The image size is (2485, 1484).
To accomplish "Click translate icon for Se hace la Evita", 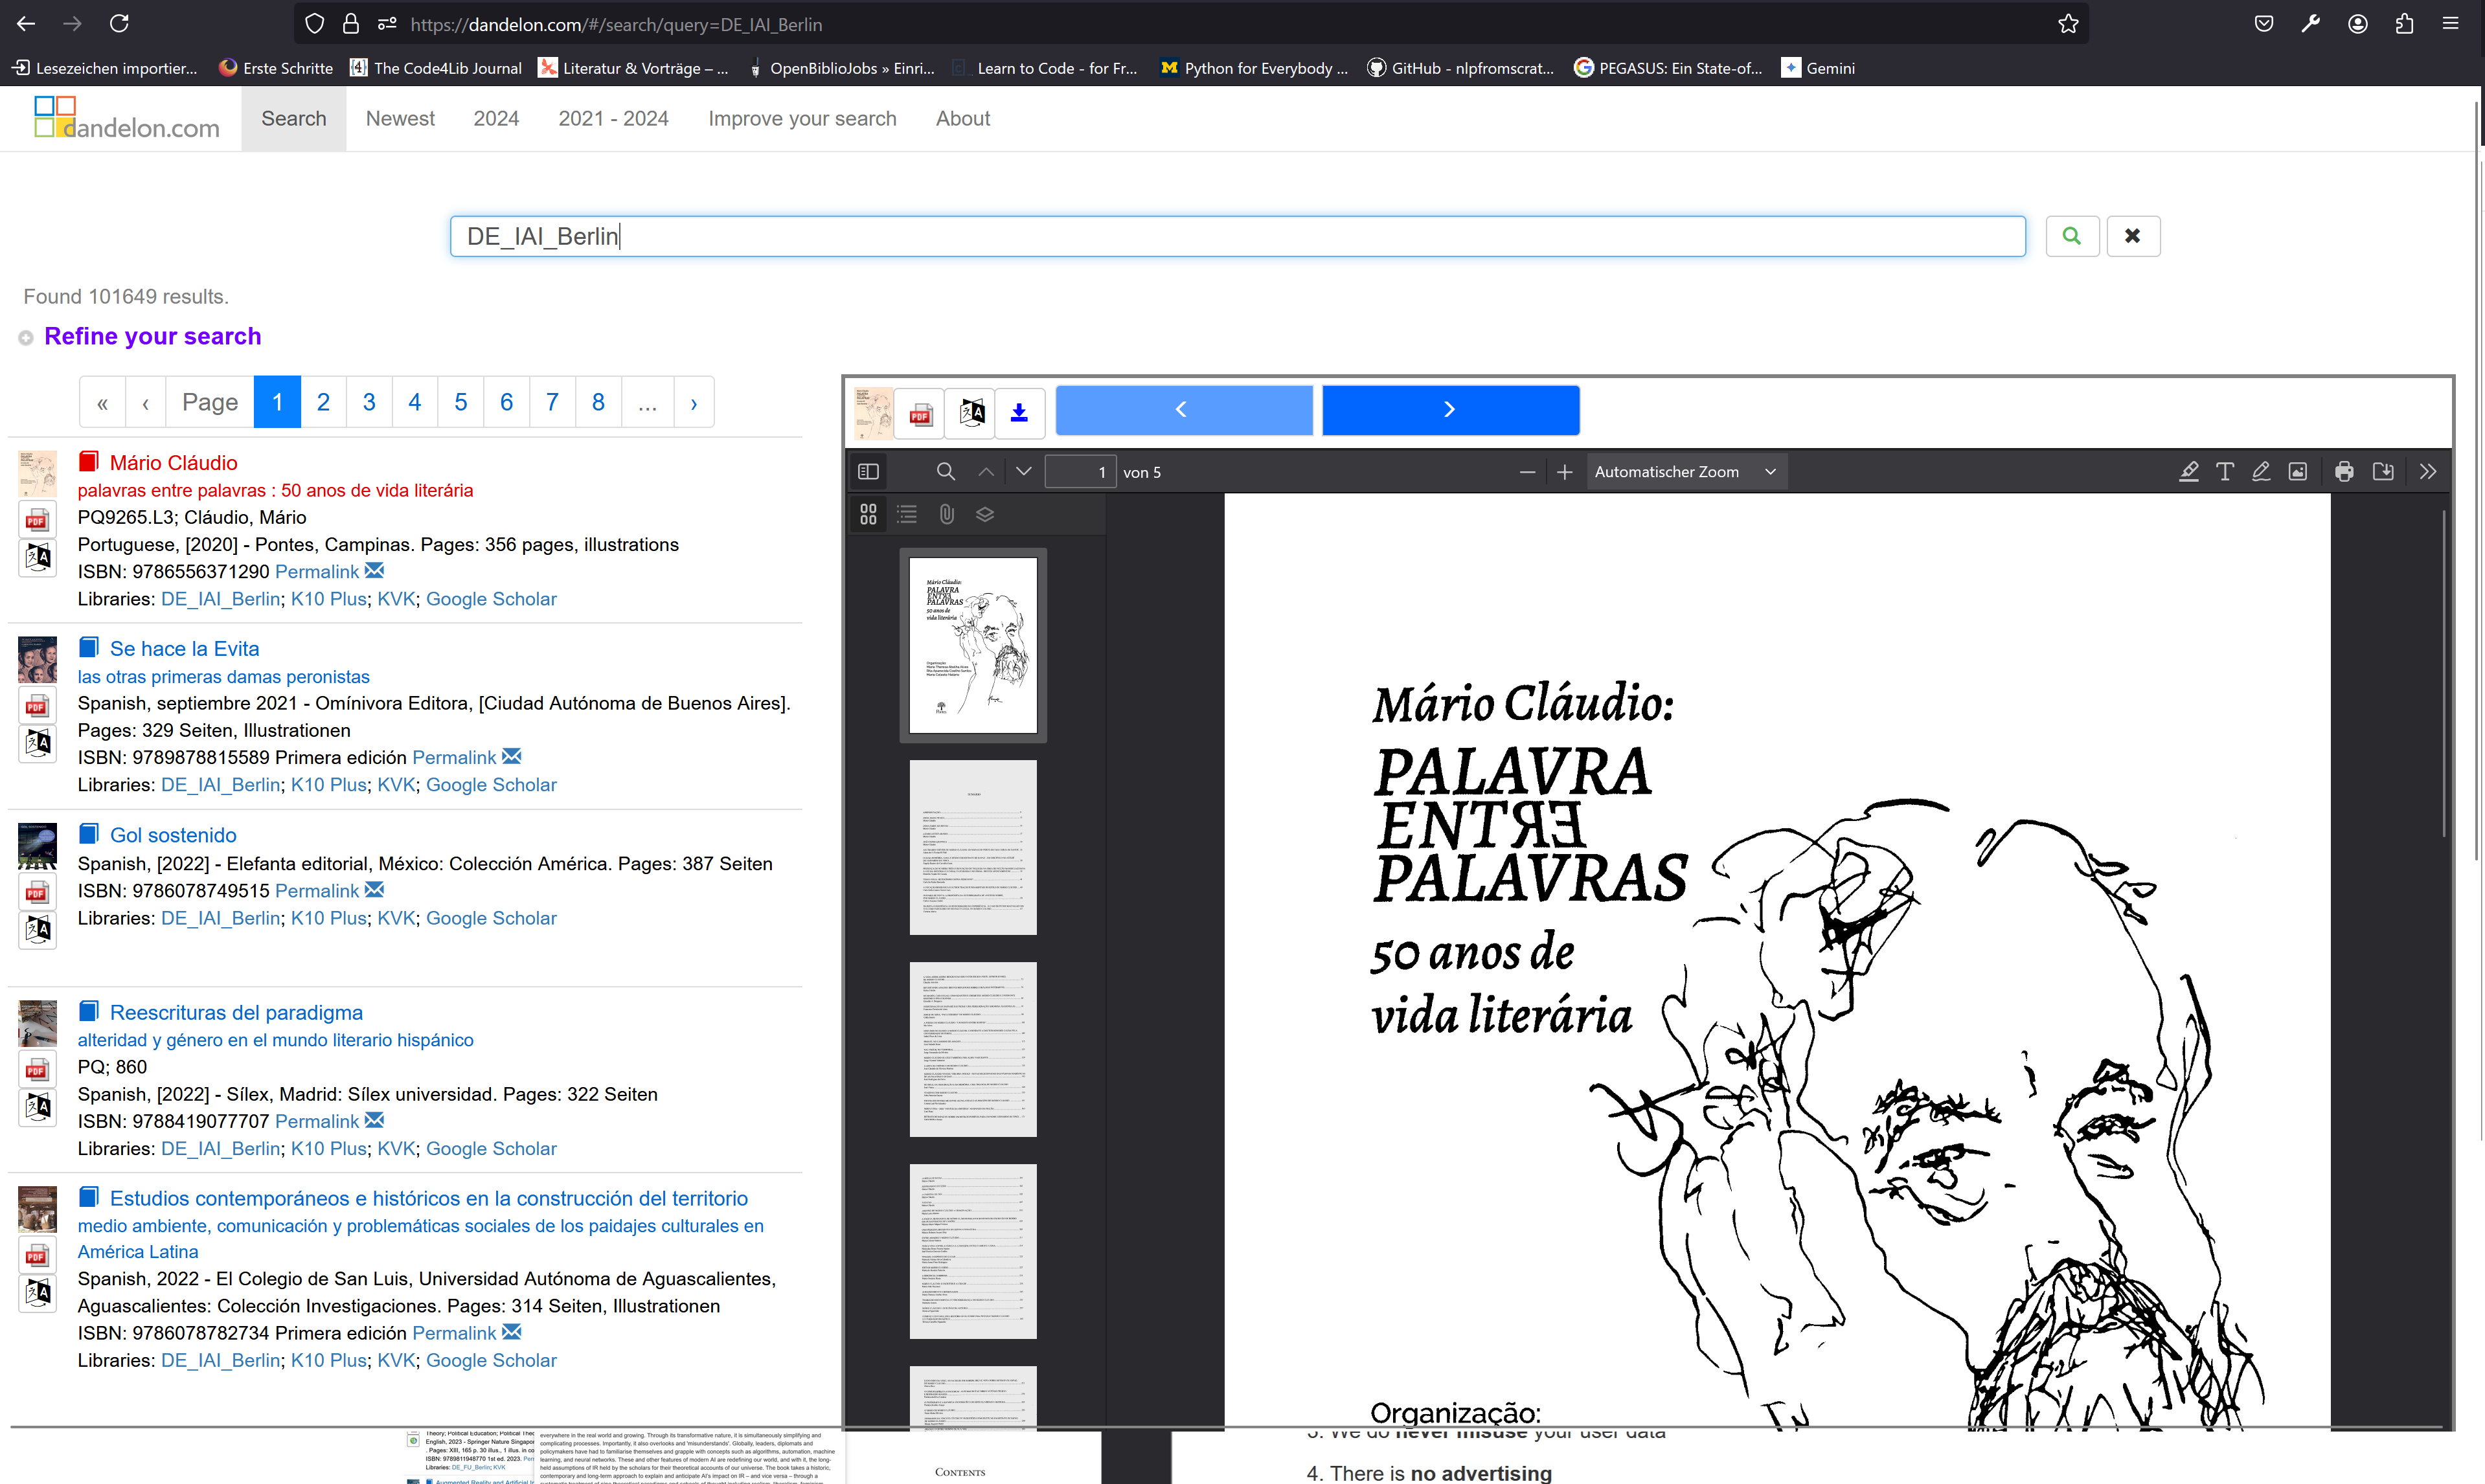I will [37, 743].
